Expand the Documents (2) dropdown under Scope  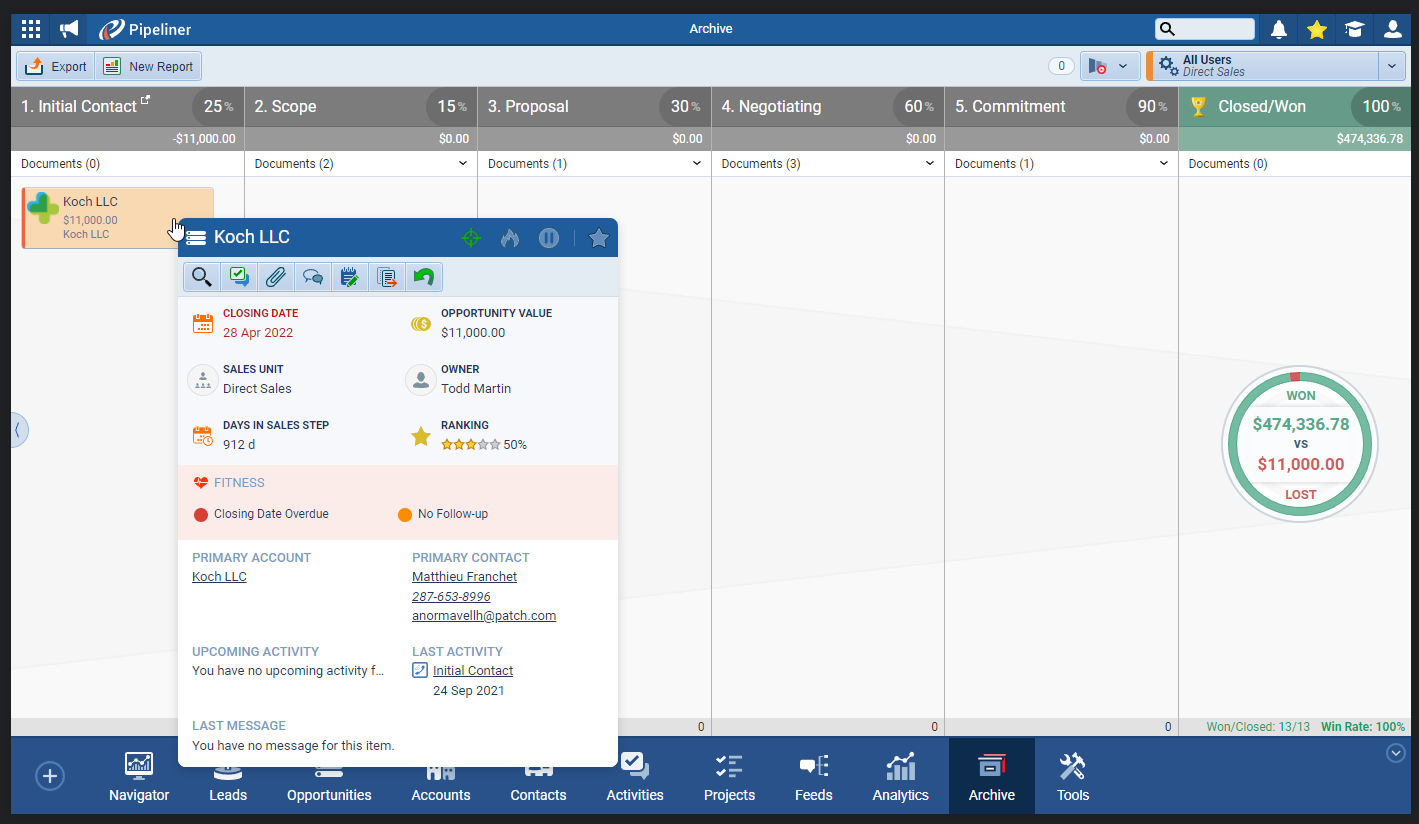coord(463,164)
